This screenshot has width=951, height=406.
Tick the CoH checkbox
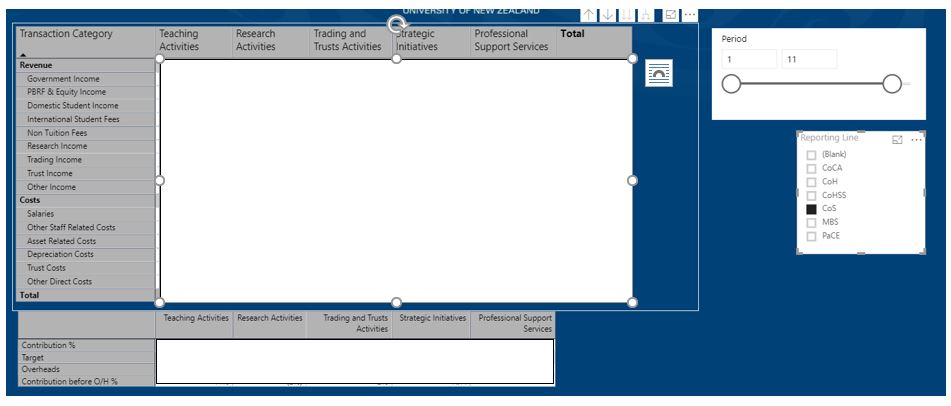[811, 182]
